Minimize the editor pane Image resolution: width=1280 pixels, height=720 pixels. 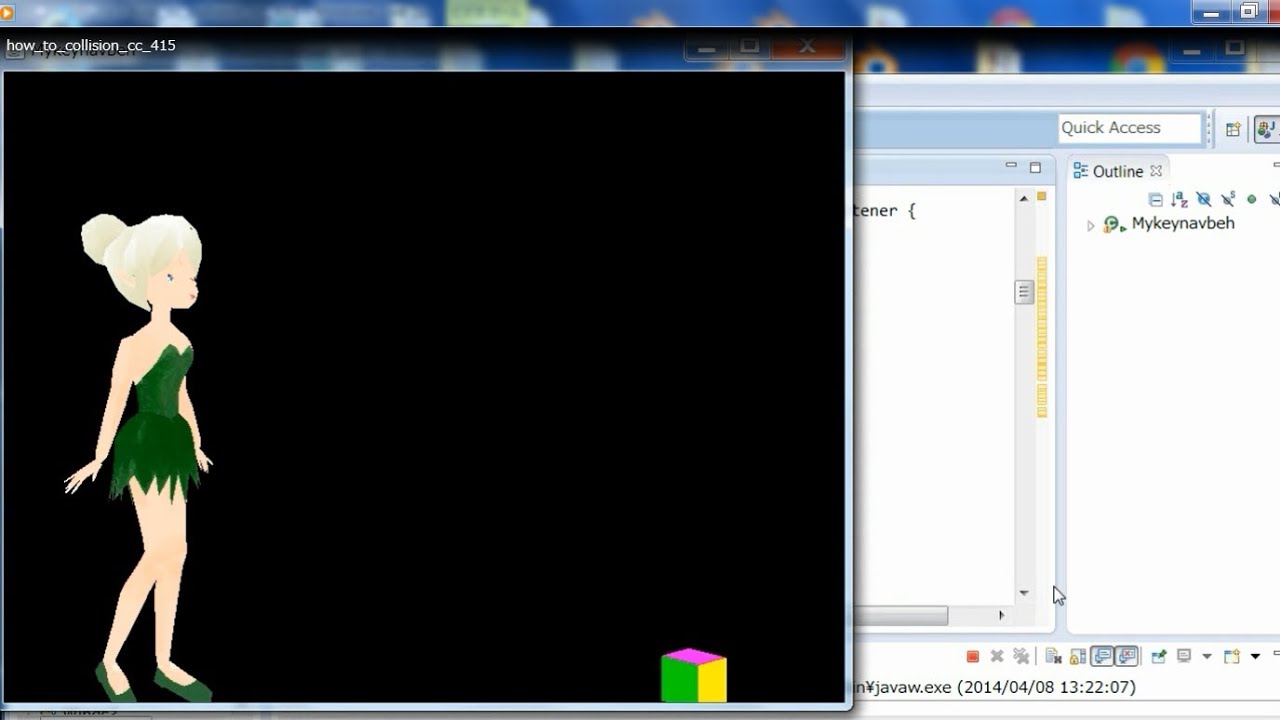tap(1011, 166)
